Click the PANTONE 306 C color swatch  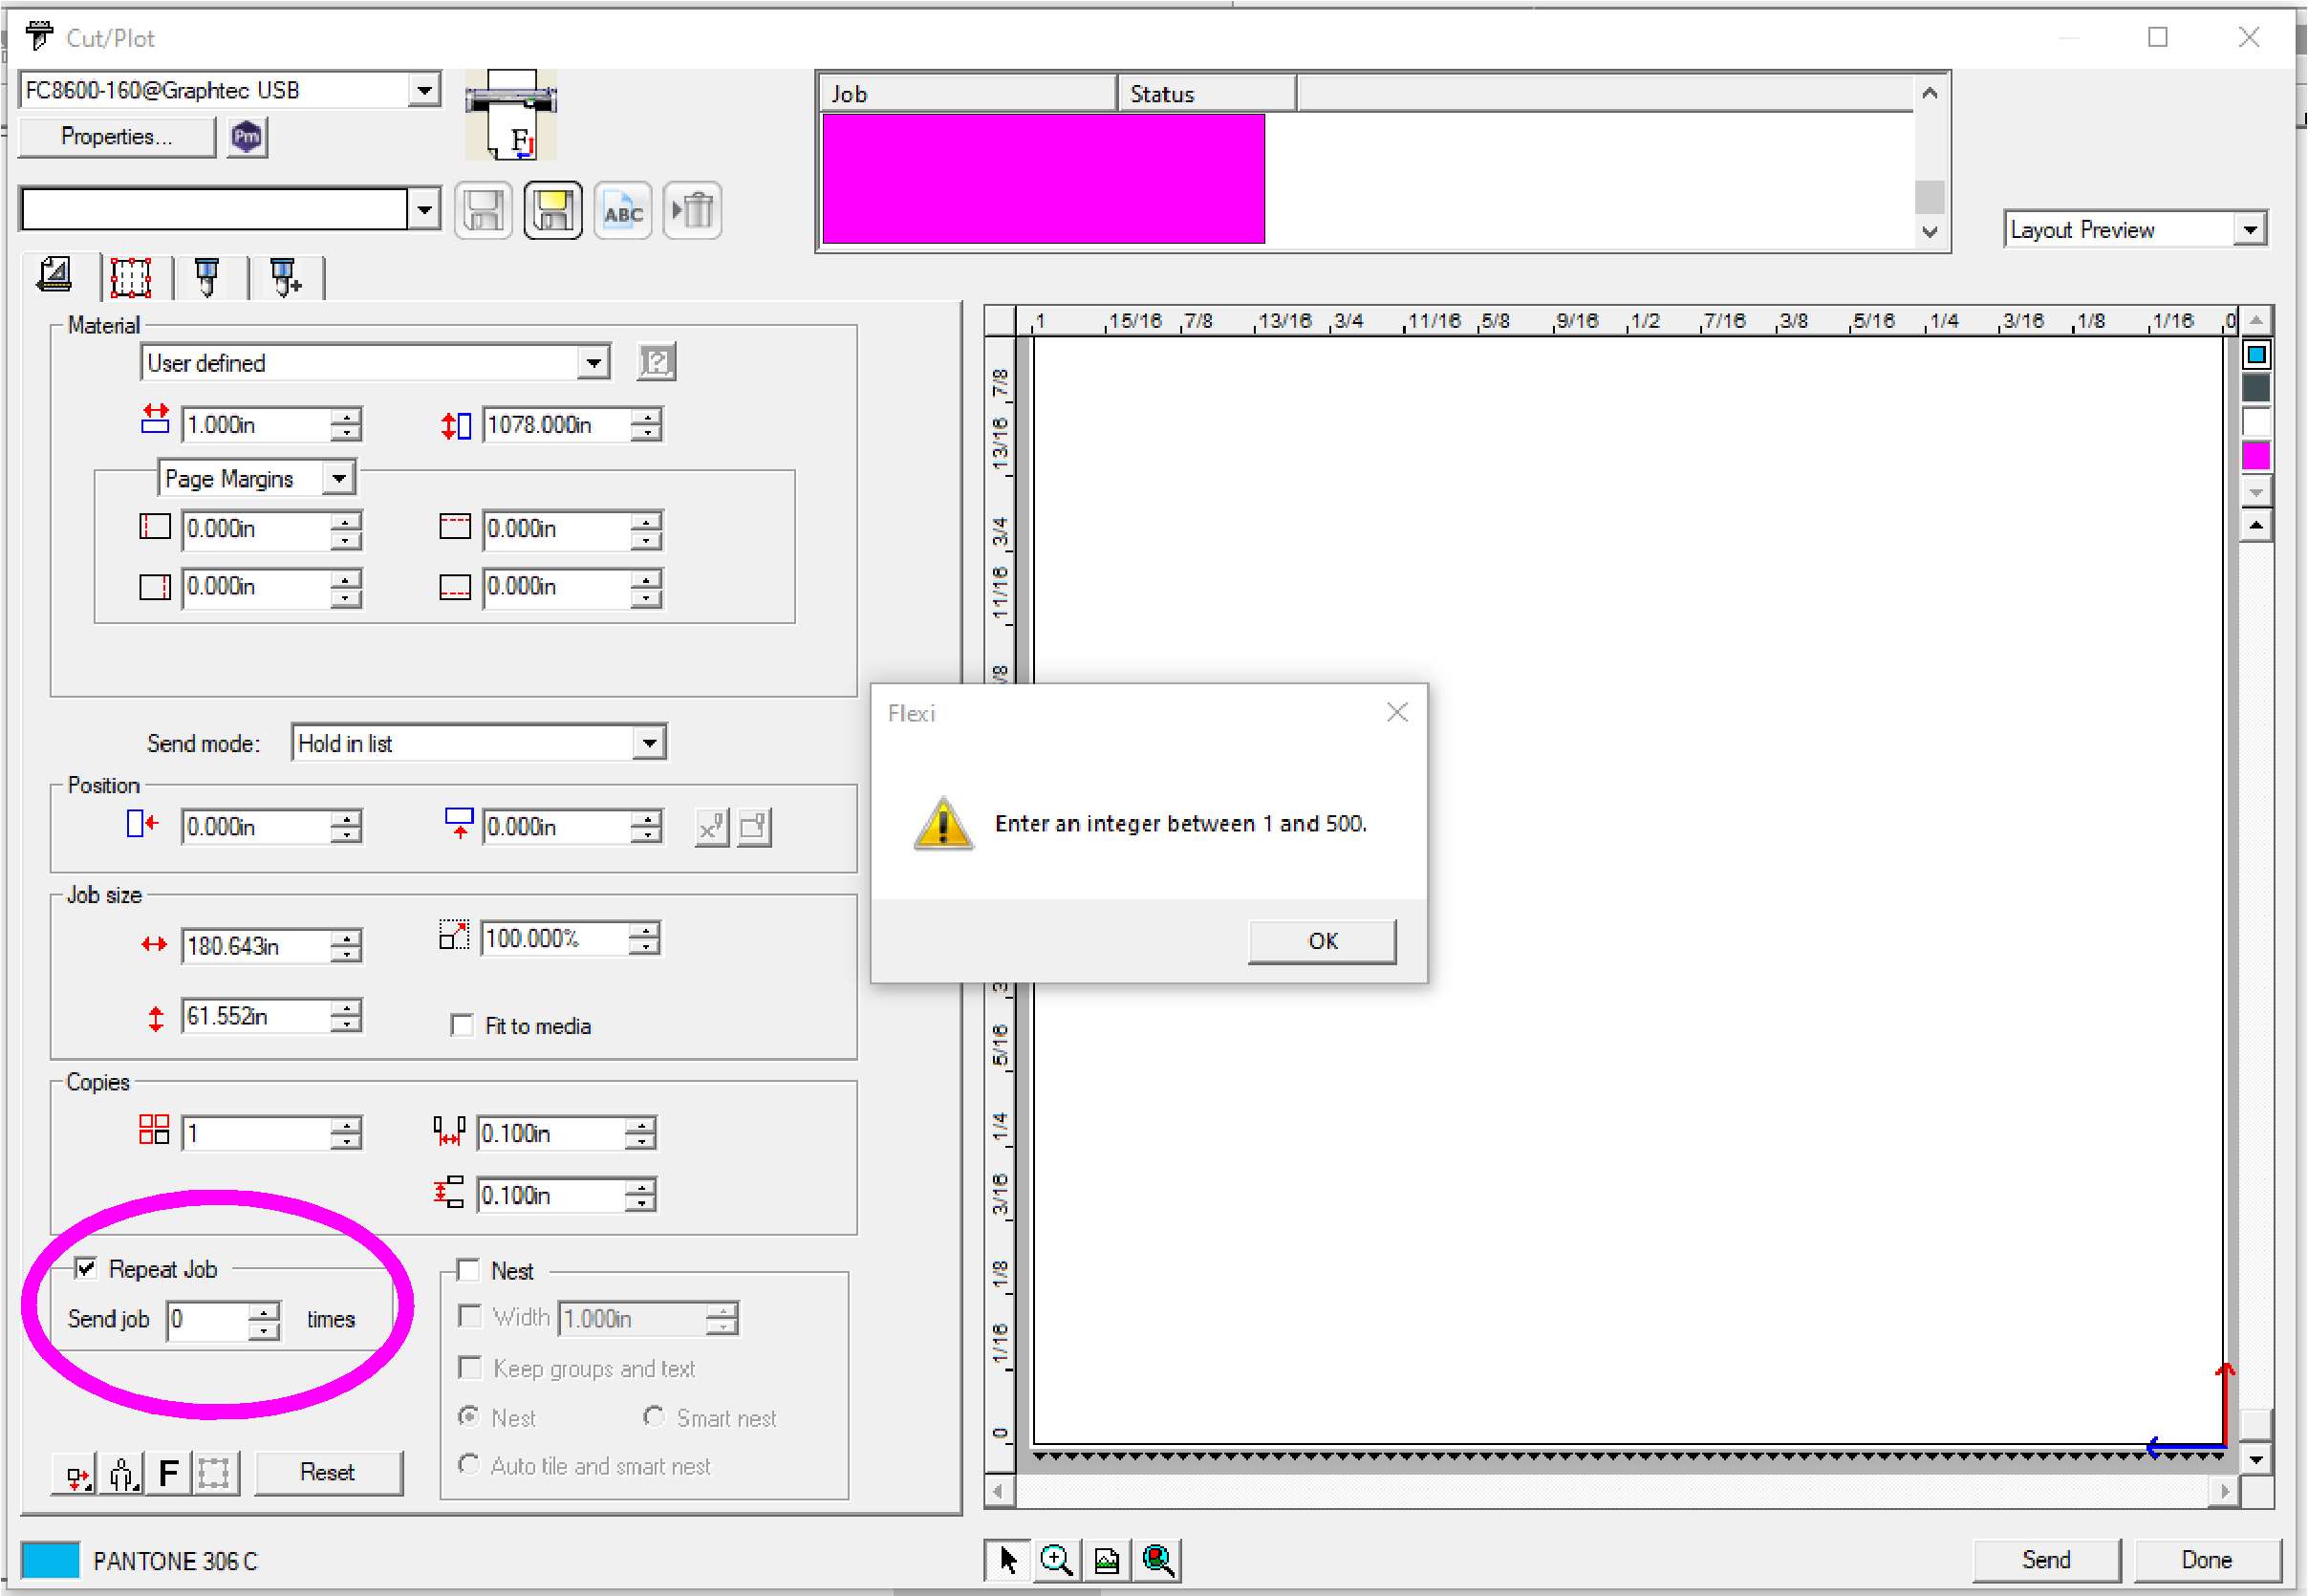pos(50,1560)
